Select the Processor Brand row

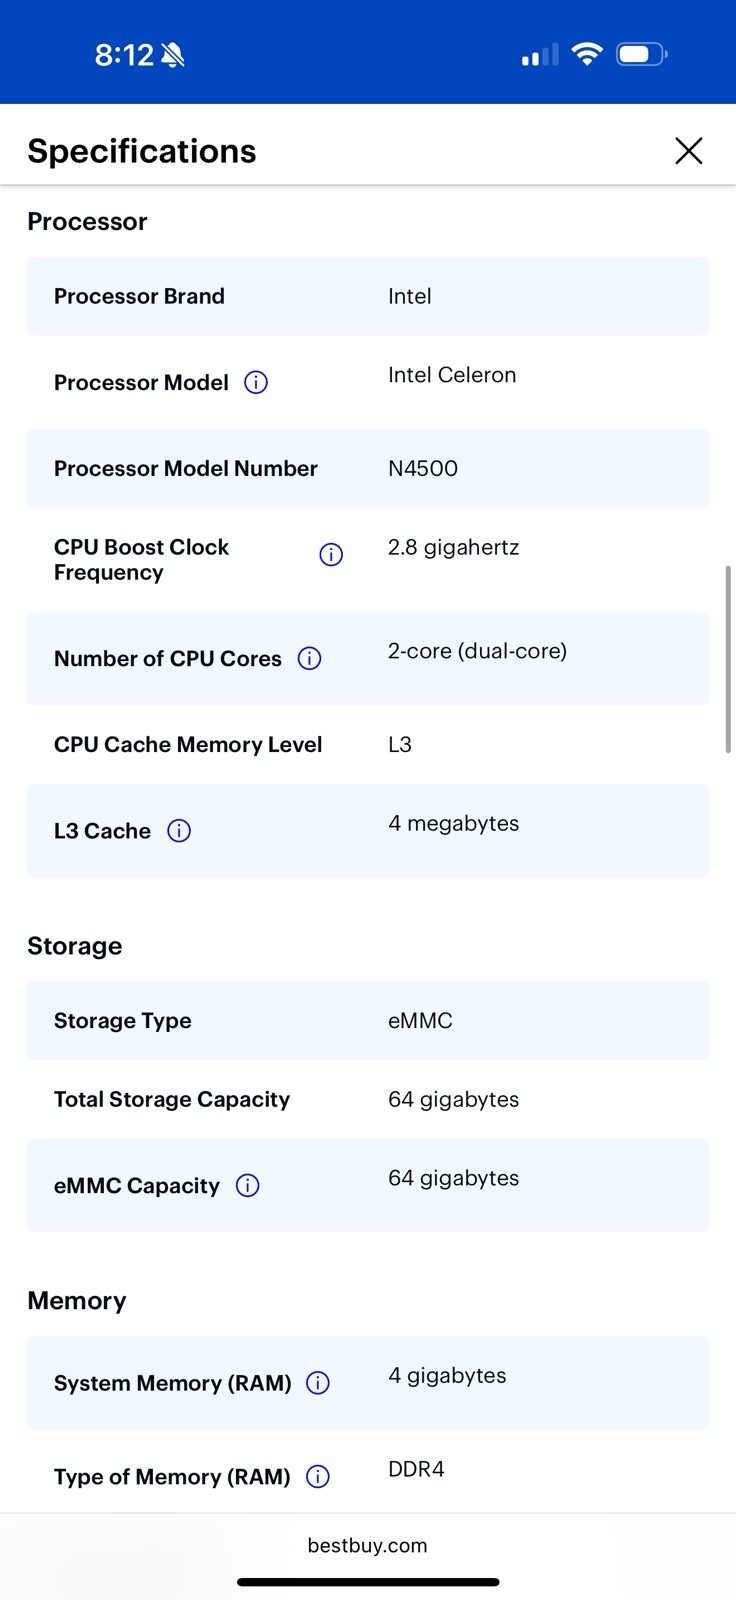[x=368, y=296]
